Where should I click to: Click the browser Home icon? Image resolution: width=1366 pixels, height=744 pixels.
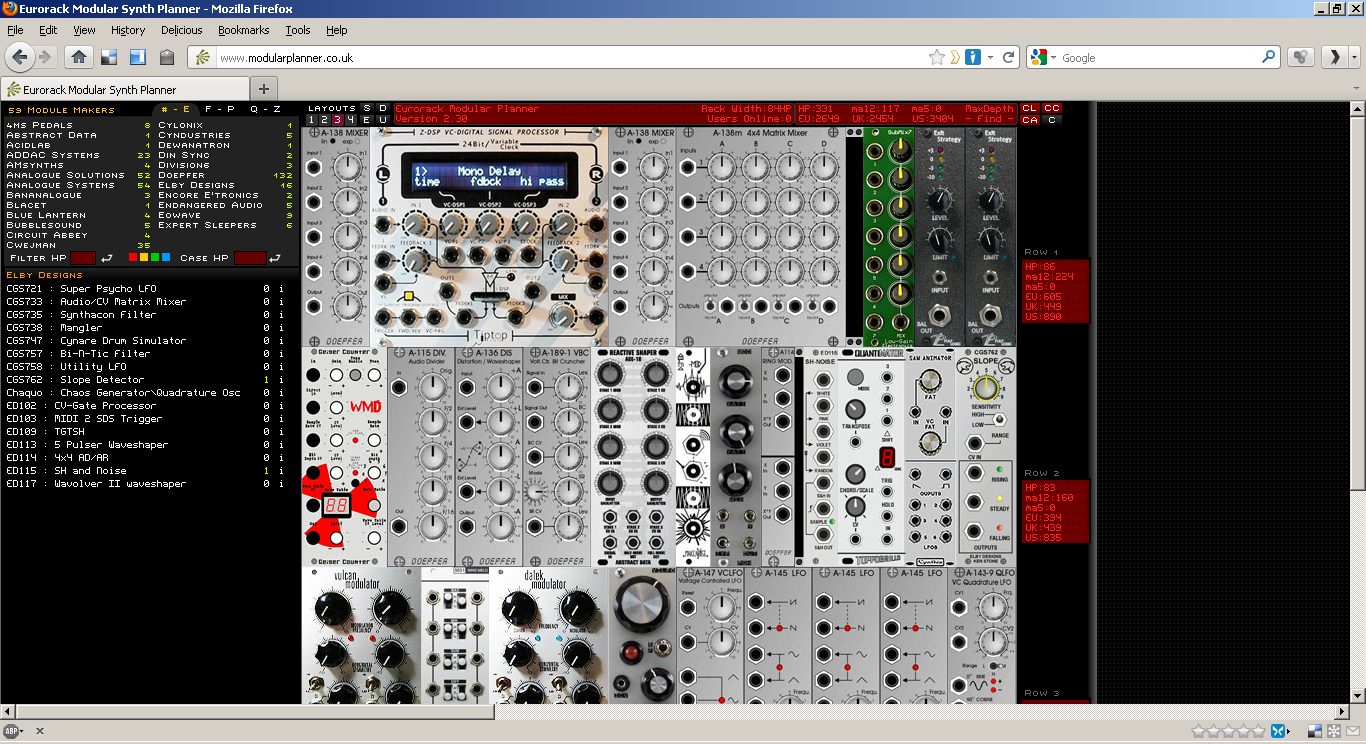pos(79,57)
